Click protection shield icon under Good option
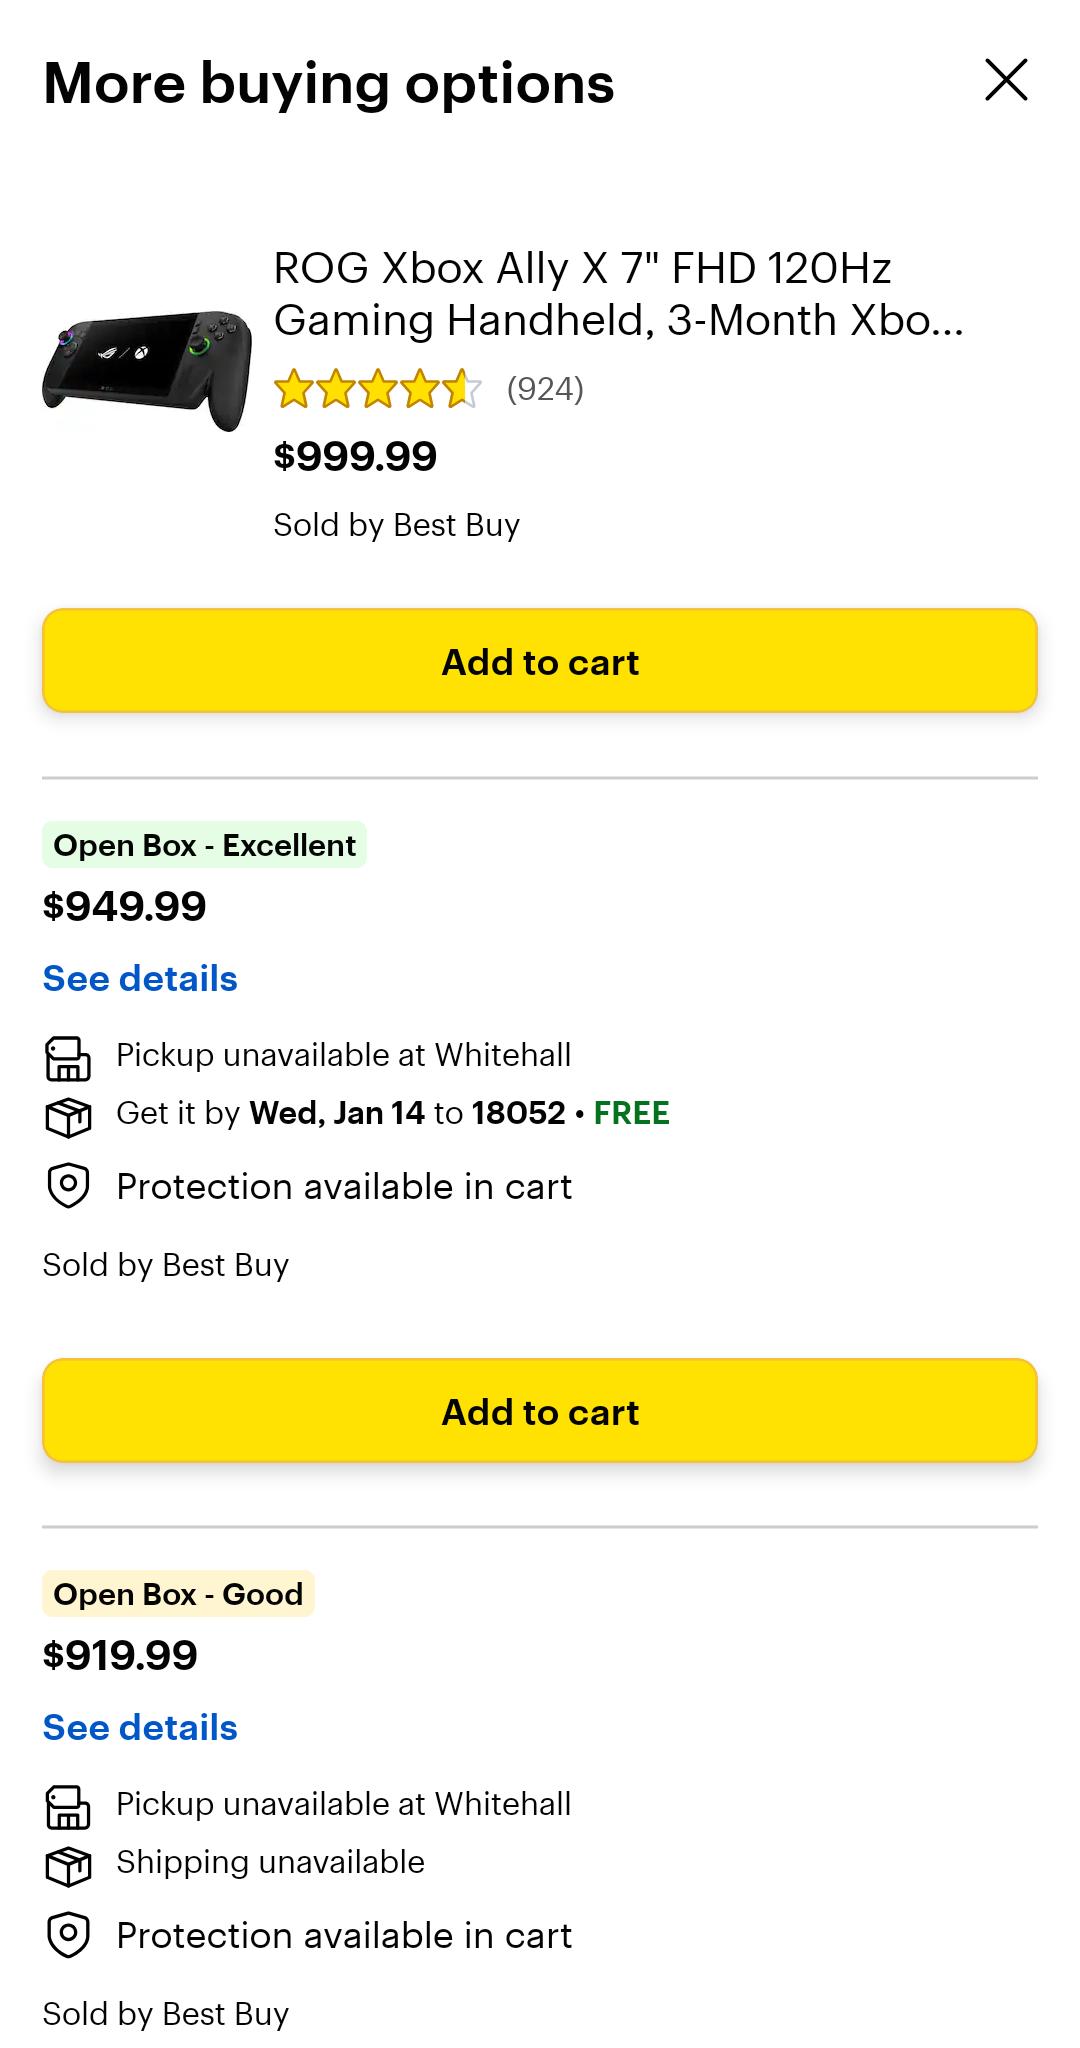 pos(68,1935)
